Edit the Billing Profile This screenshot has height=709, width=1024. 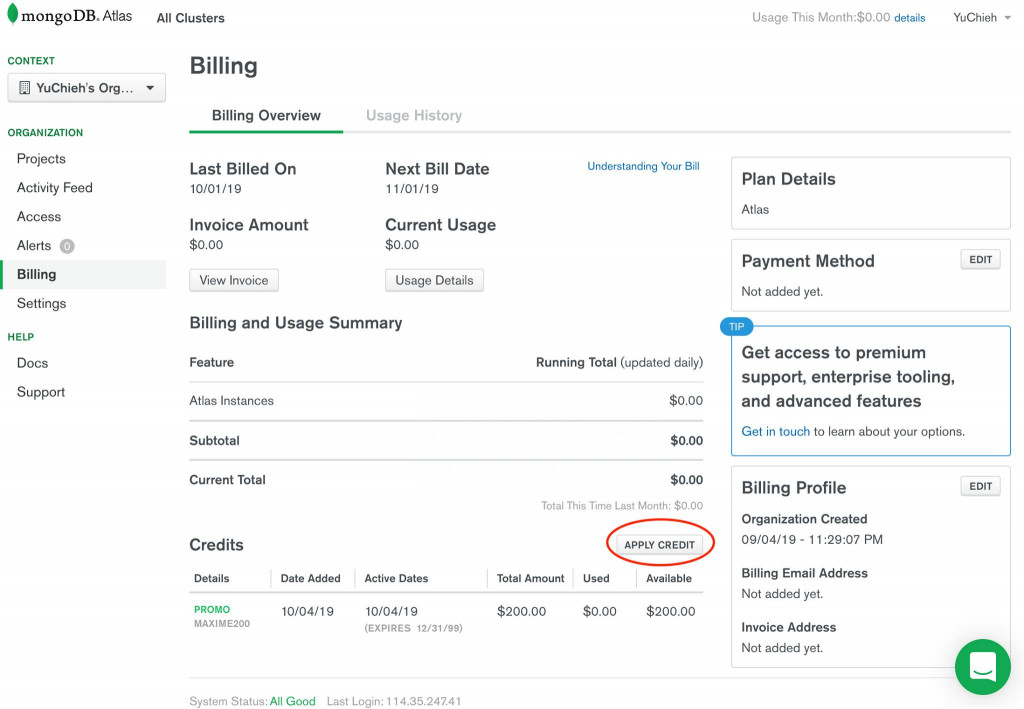tap(980, 487)
